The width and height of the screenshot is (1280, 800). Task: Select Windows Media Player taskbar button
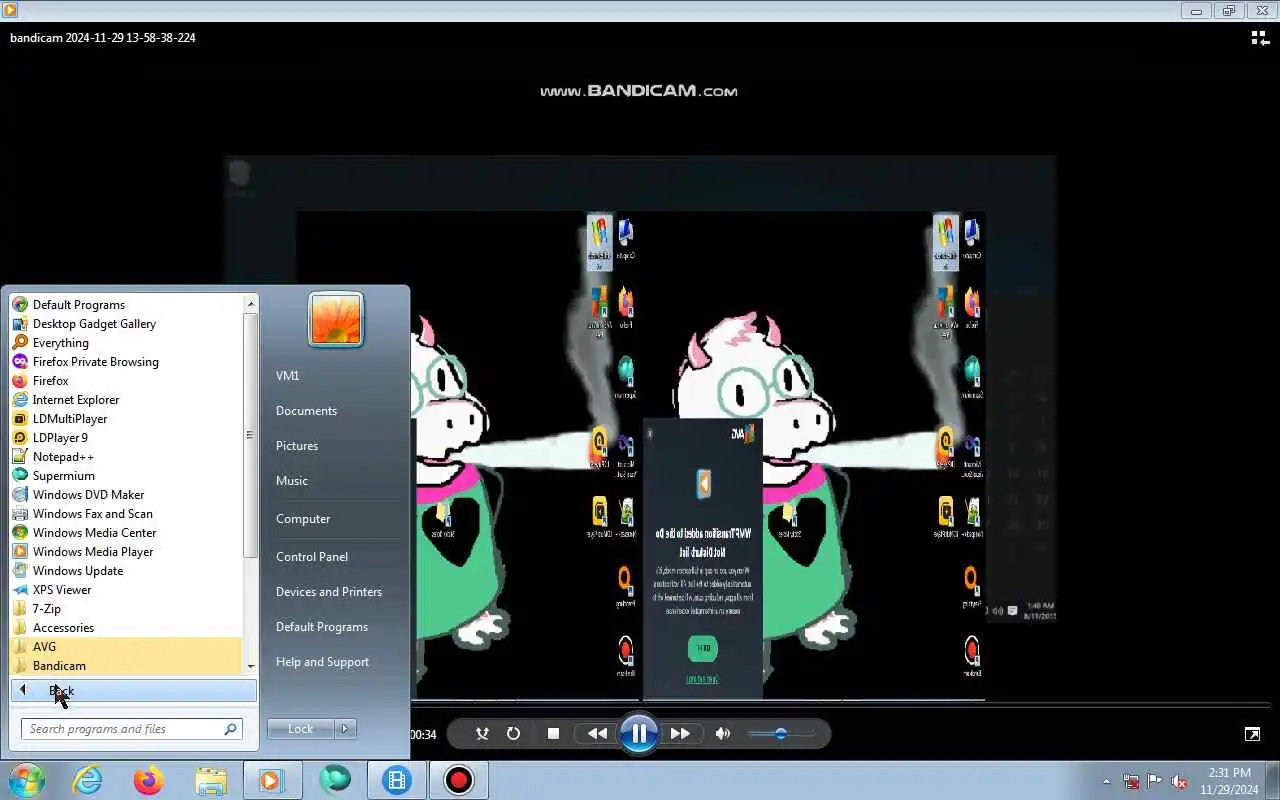[271, 780]
